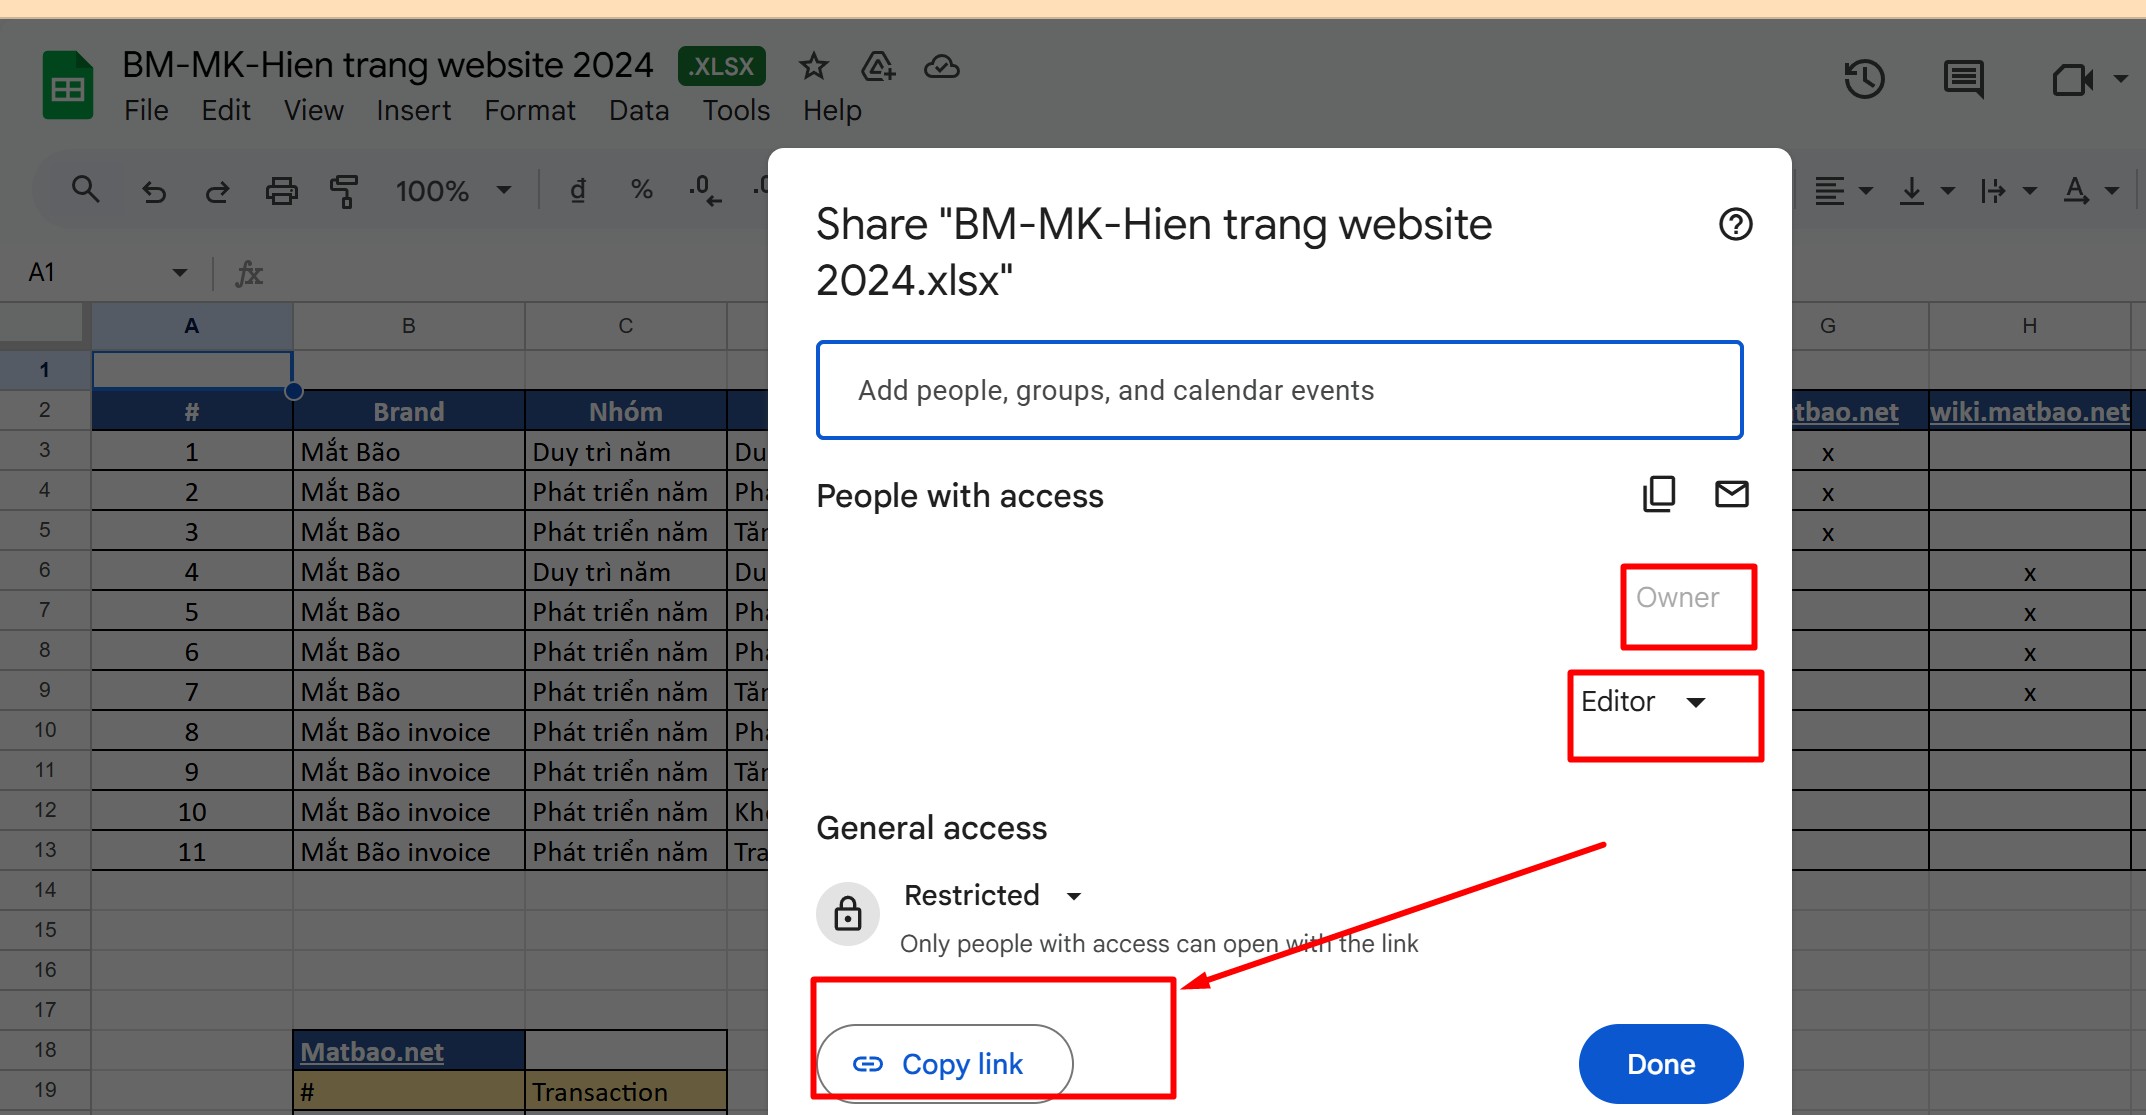2146x1115 pixels.
Task: Open the Google Sheets home icon
Action: point(67,85)
